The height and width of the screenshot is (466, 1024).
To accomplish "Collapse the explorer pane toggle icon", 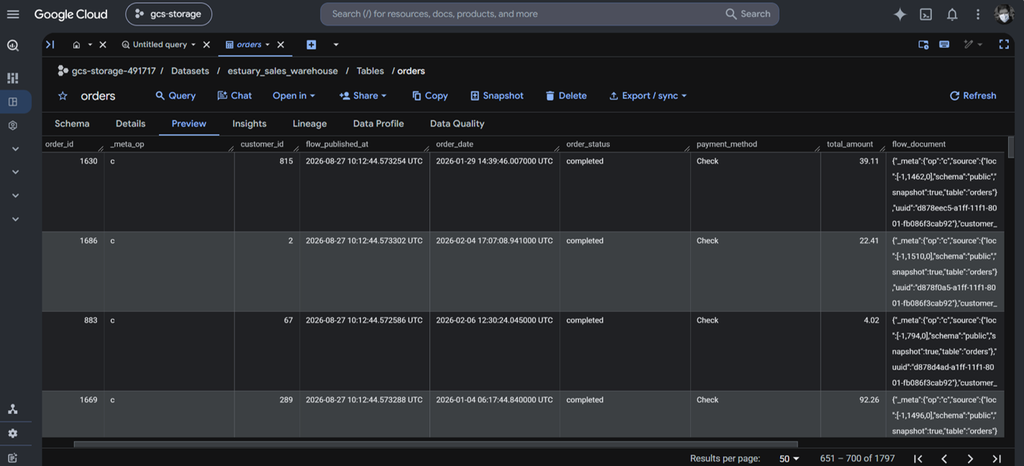I will tap(50, 44).
